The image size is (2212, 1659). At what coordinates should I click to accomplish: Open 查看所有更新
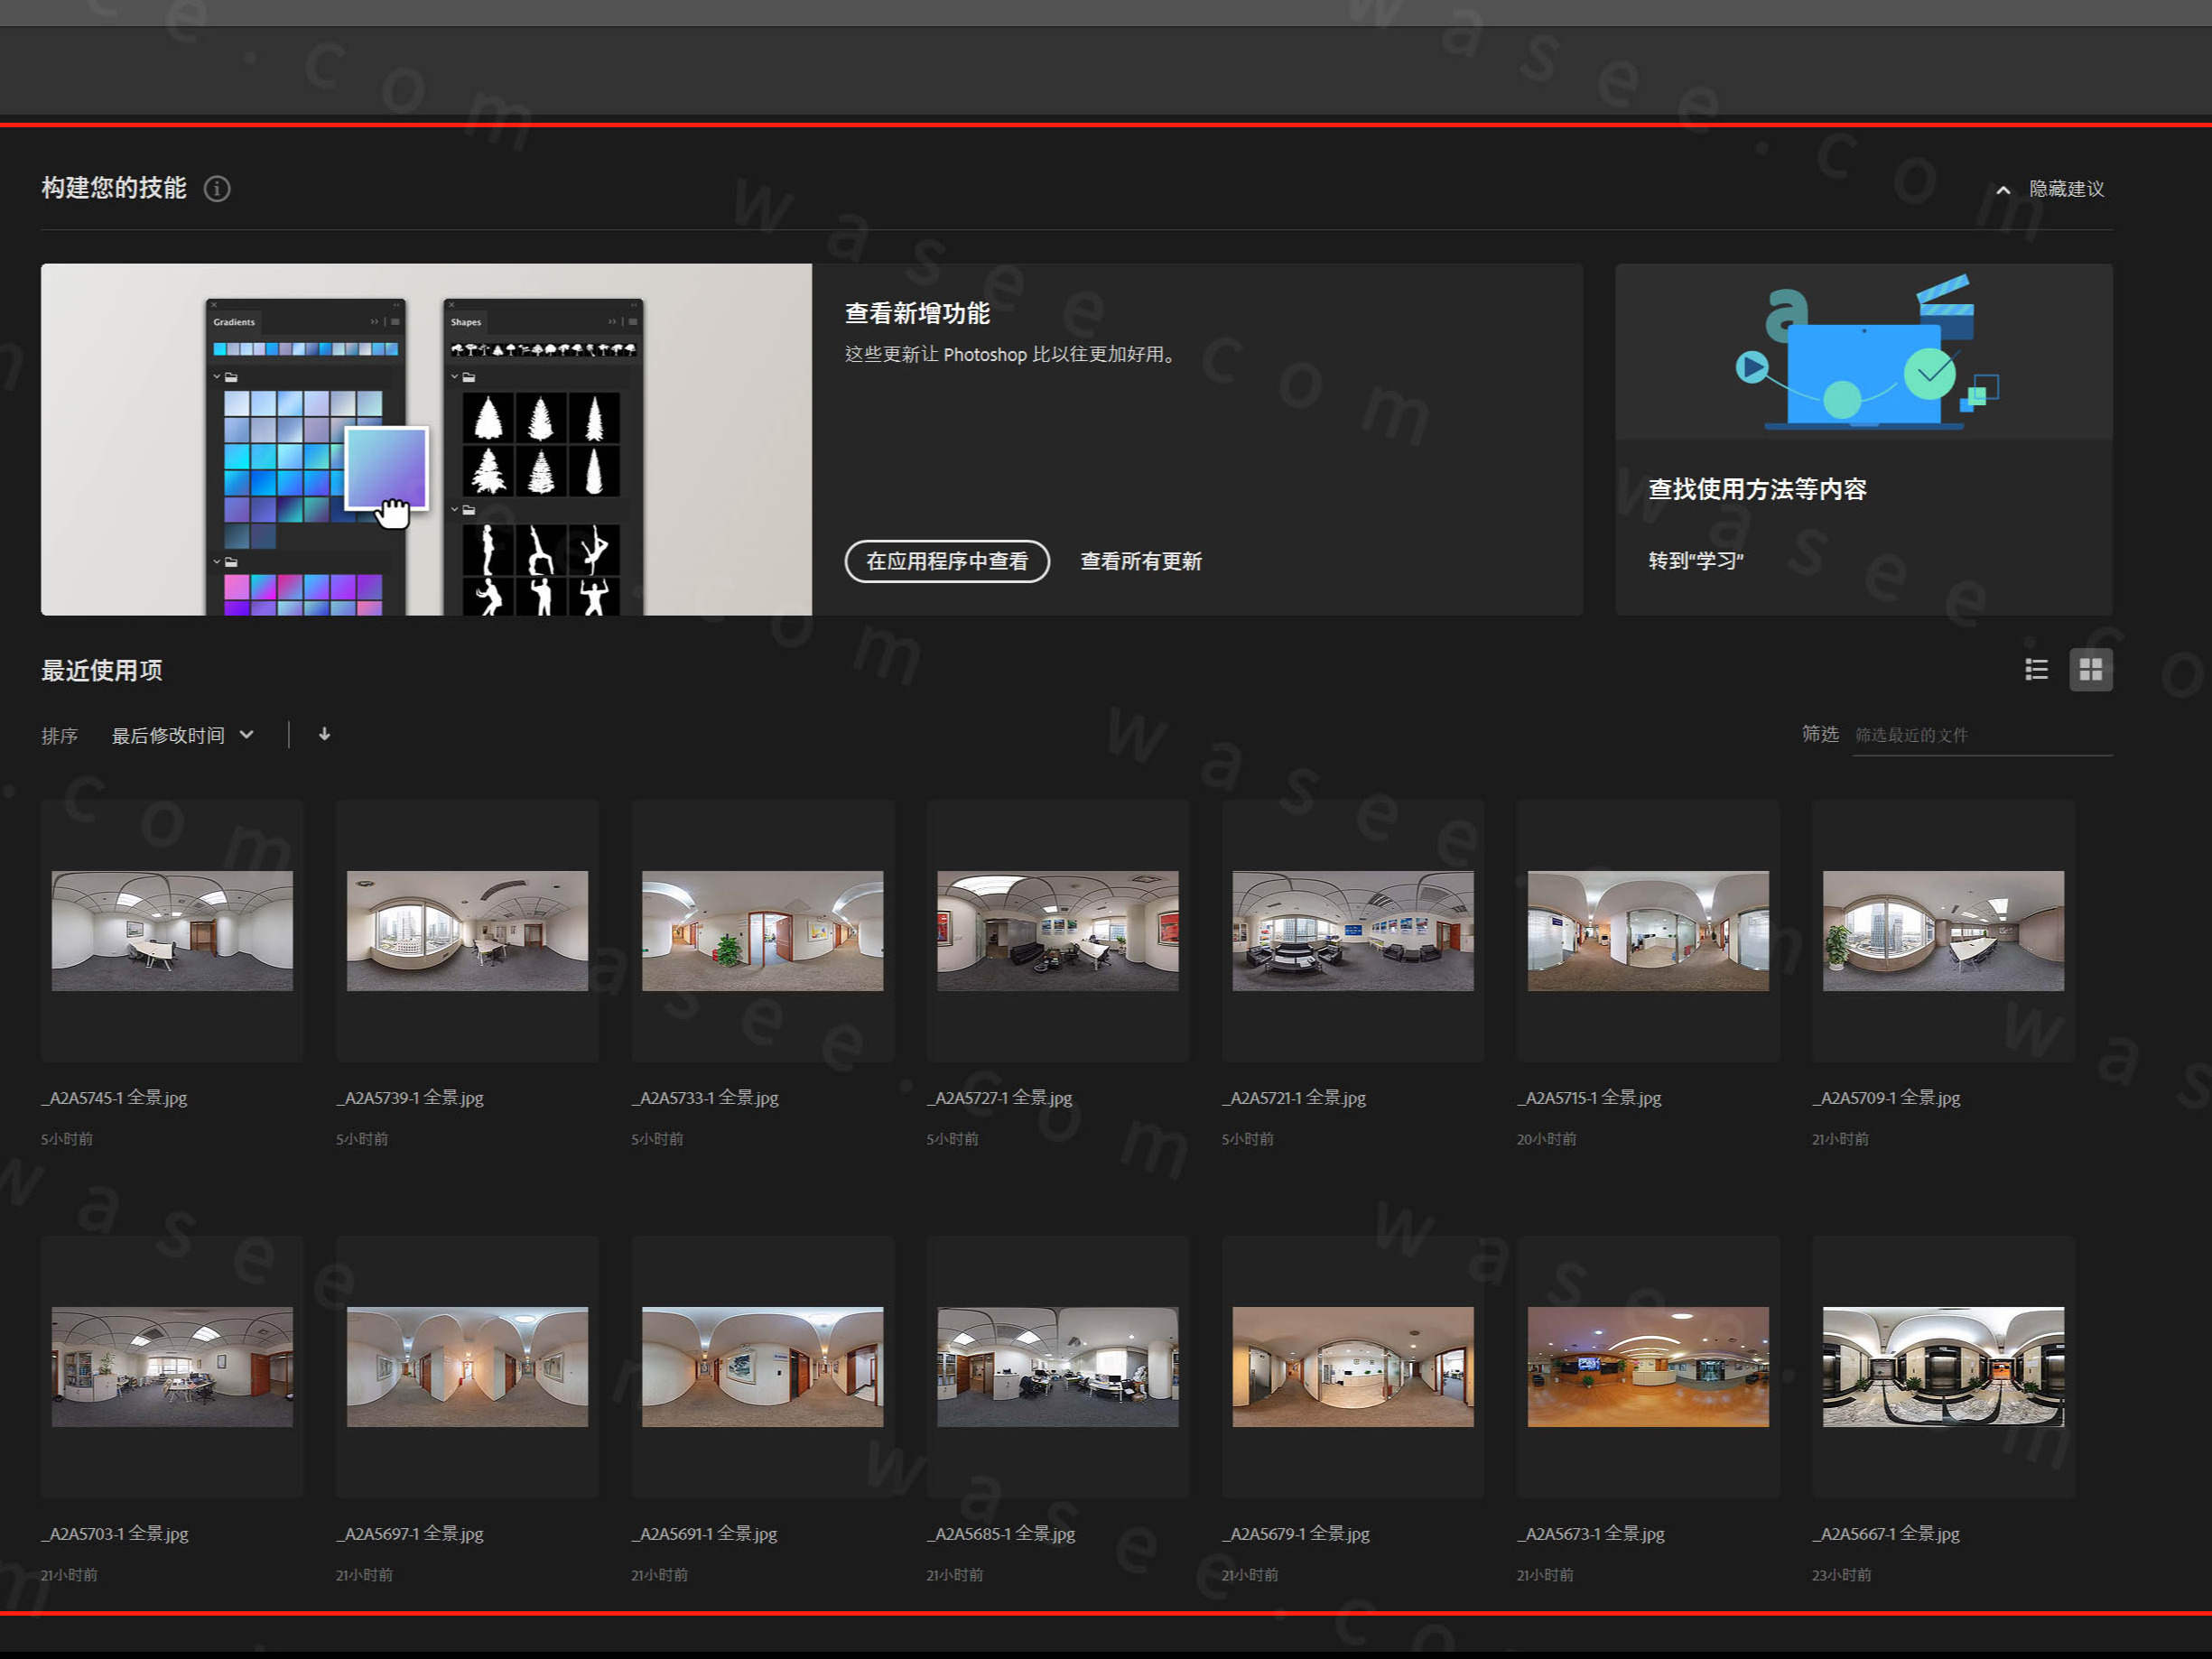coord(1139,561)
